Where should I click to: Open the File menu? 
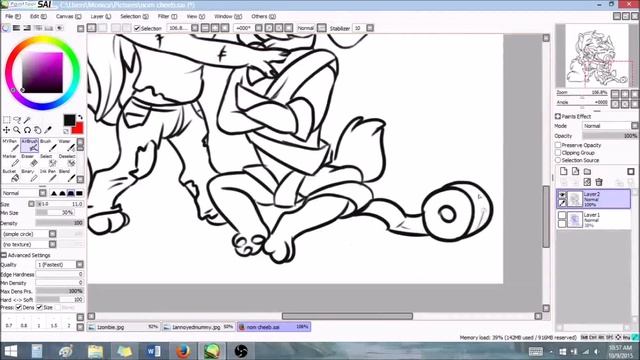click(13, 16)
